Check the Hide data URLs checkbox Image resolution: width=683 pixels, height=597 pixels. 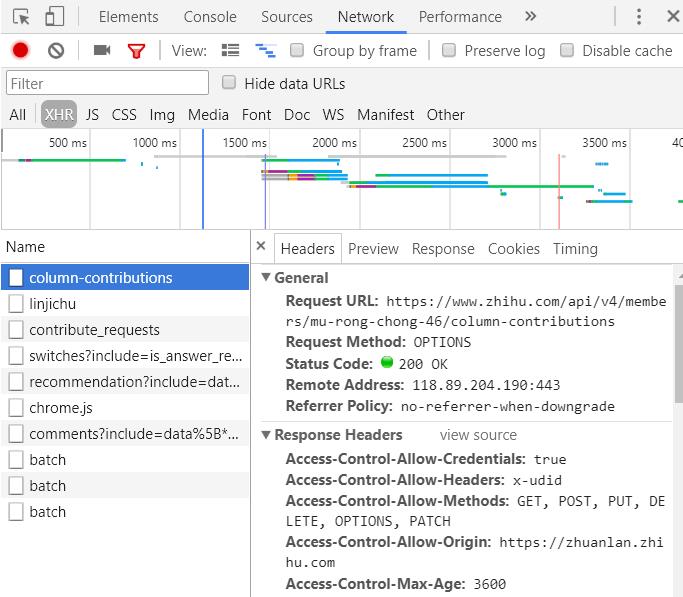pyautogui.click(x=229, y=82)
